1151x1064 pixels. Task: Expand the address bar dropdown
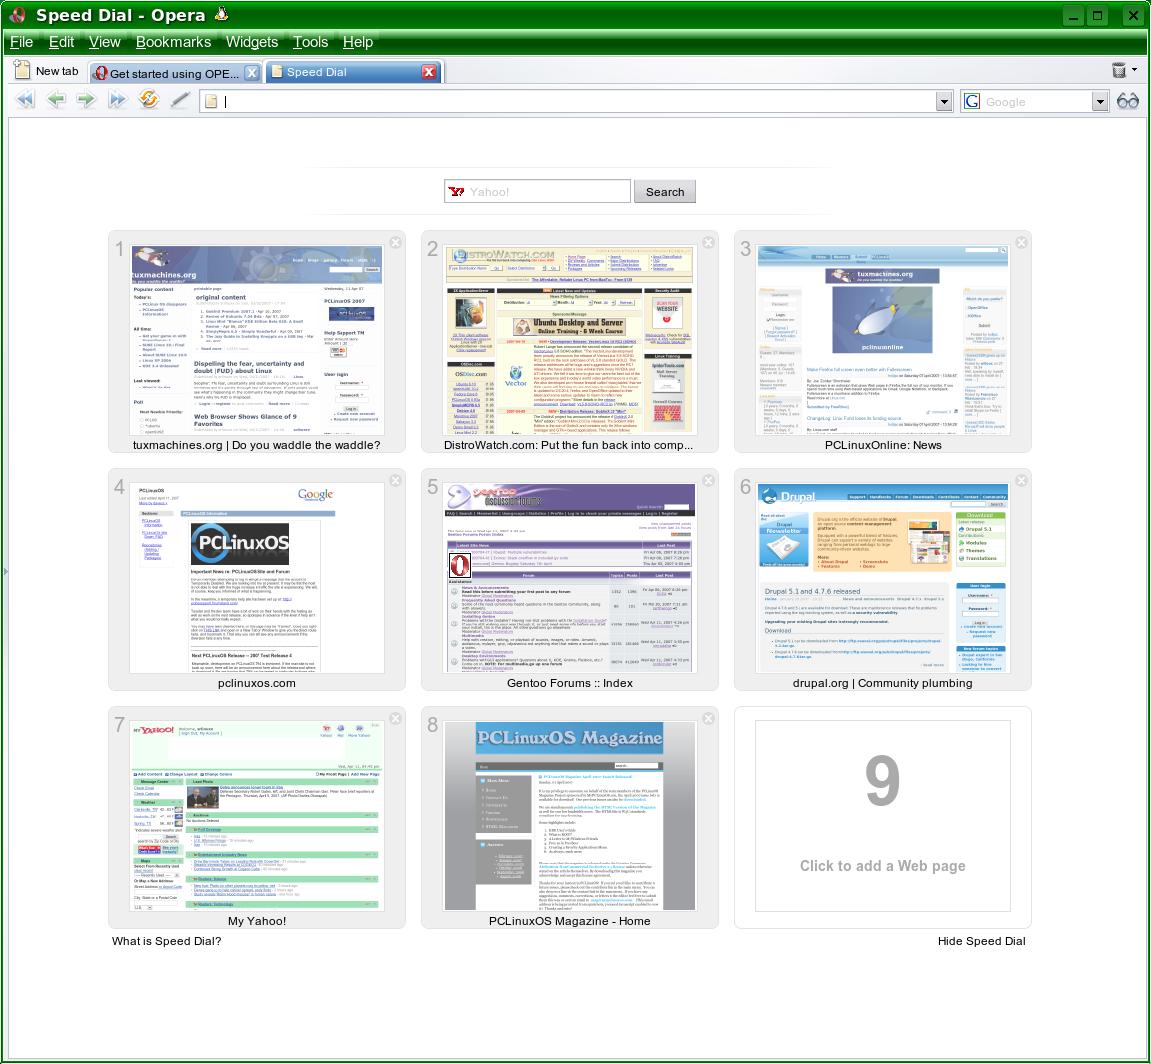[x=945, y=102]
